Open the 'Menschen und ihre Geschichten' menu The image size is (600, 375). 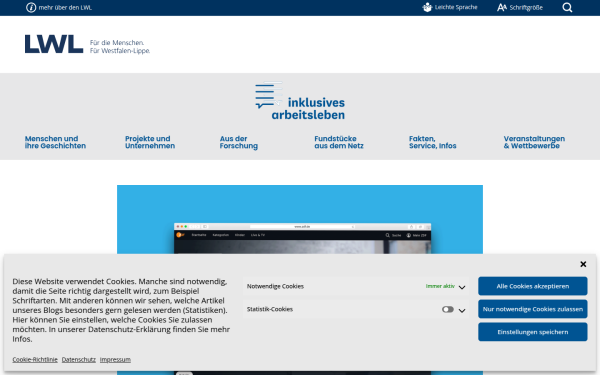(x=55, y=142)
